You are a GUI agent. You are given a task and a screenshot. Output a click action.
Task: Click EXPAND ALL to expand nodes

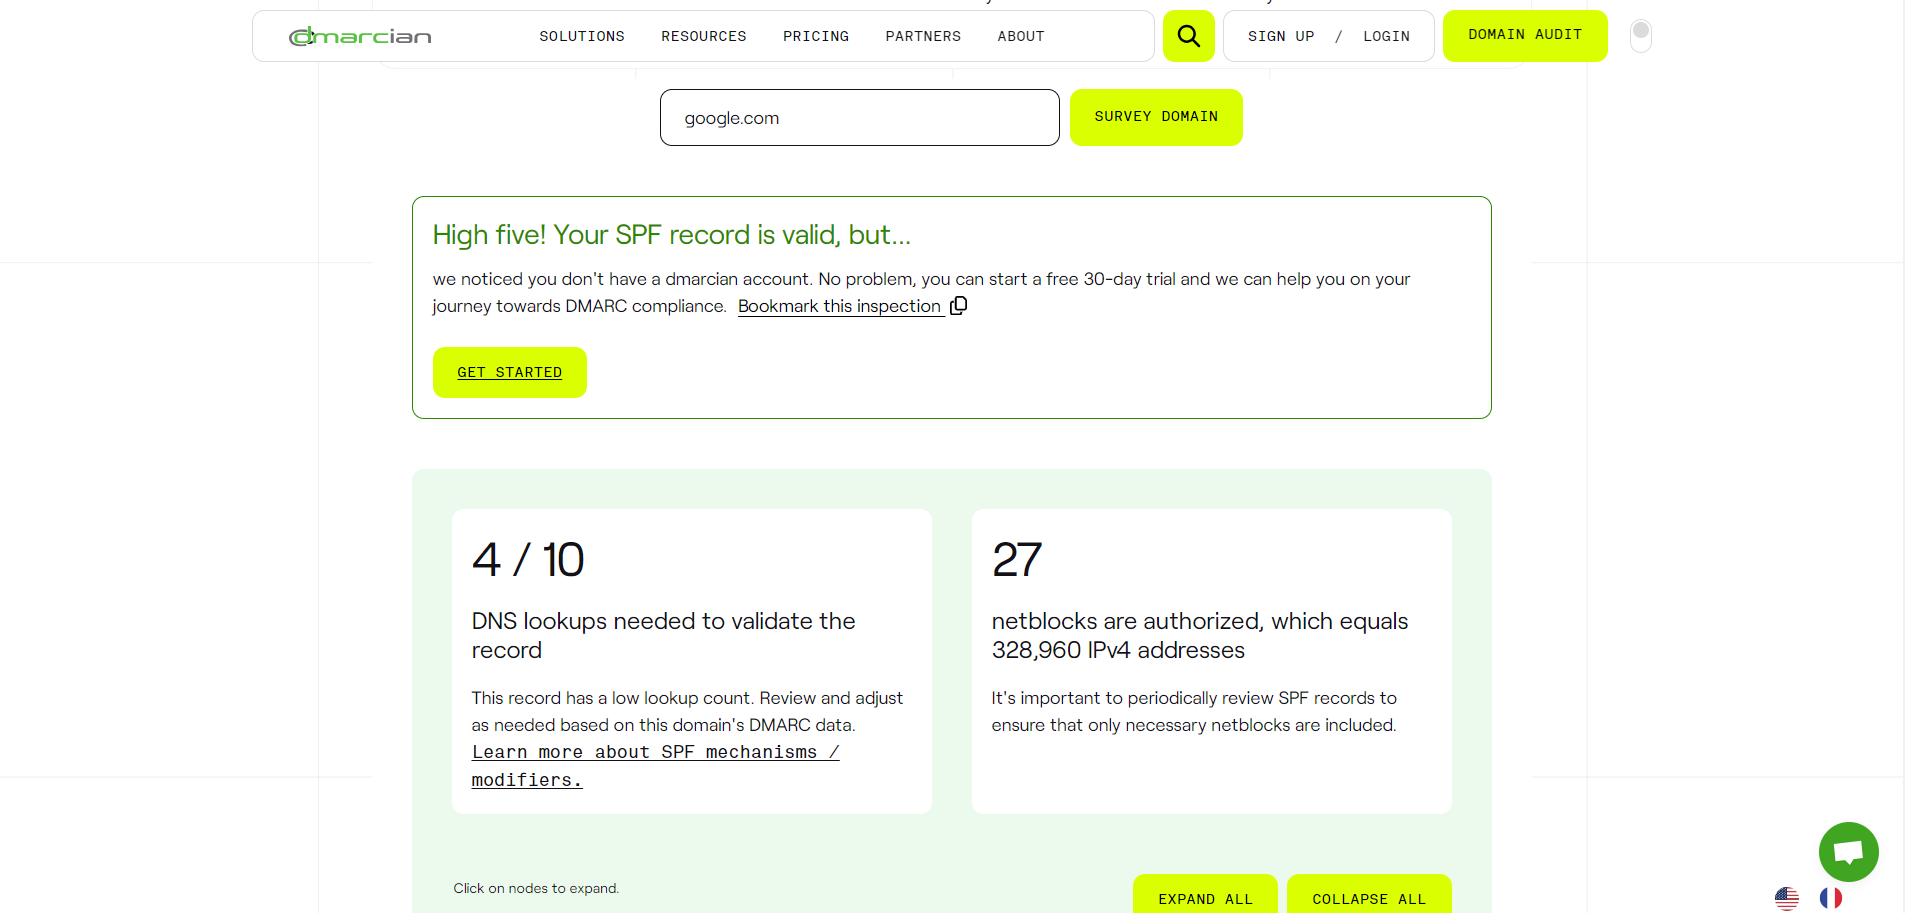[x=1204, y=899]
